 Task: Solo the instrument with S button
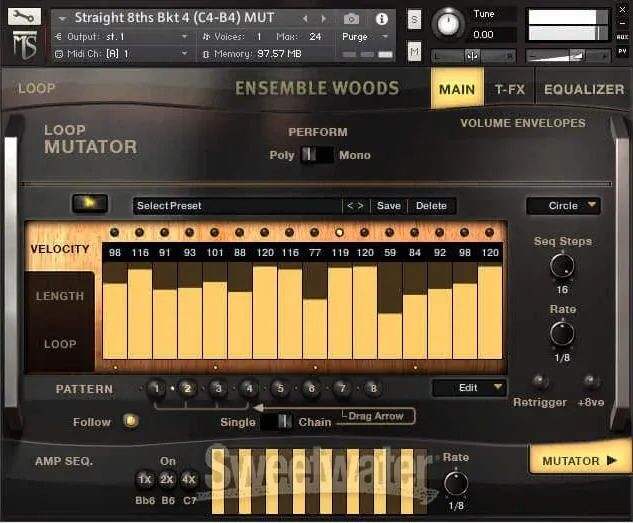tap(414, 19)
